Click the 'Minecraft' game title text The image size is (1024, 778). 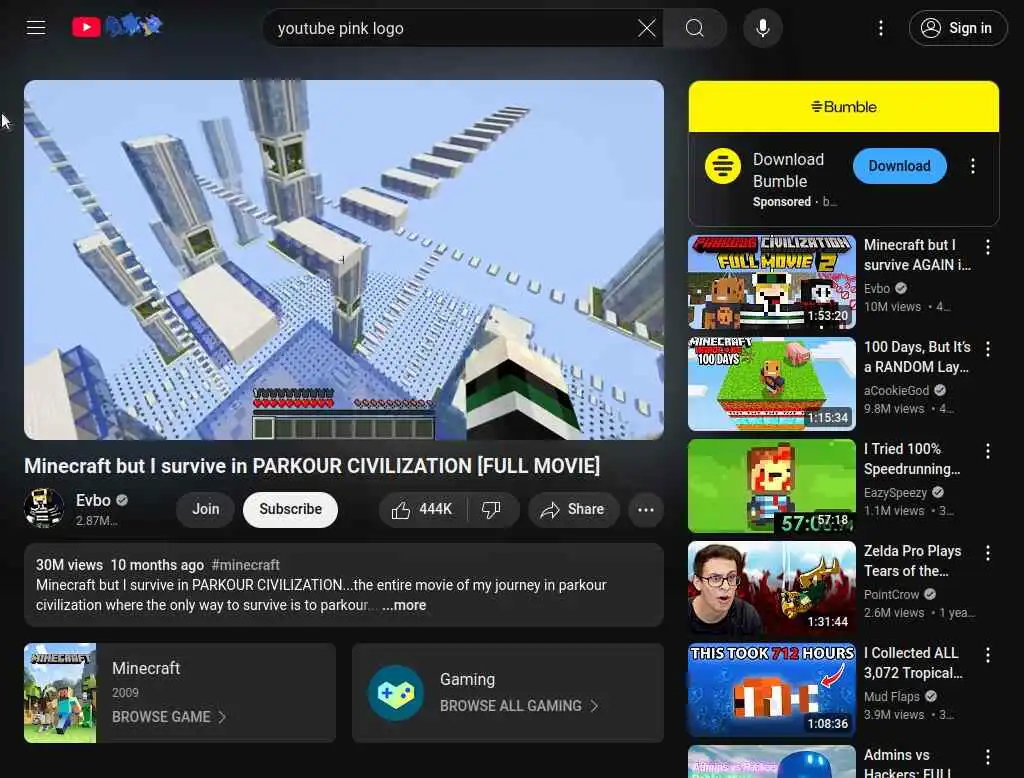(146, 668)
